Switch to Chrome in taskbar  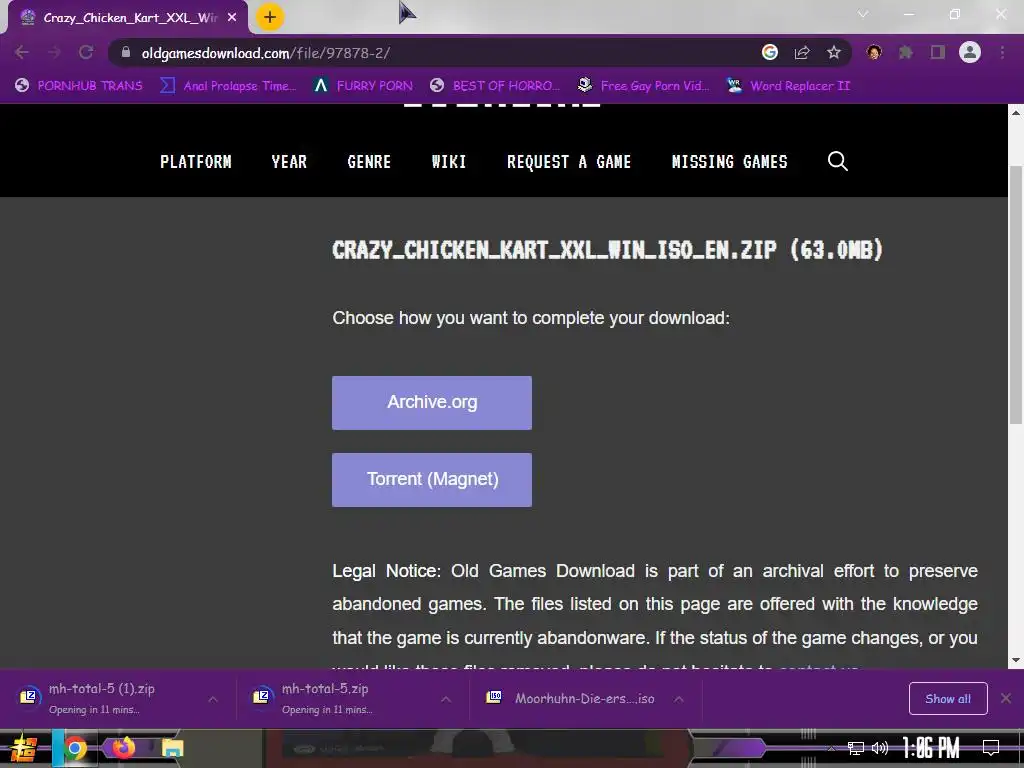coord(75,748)
